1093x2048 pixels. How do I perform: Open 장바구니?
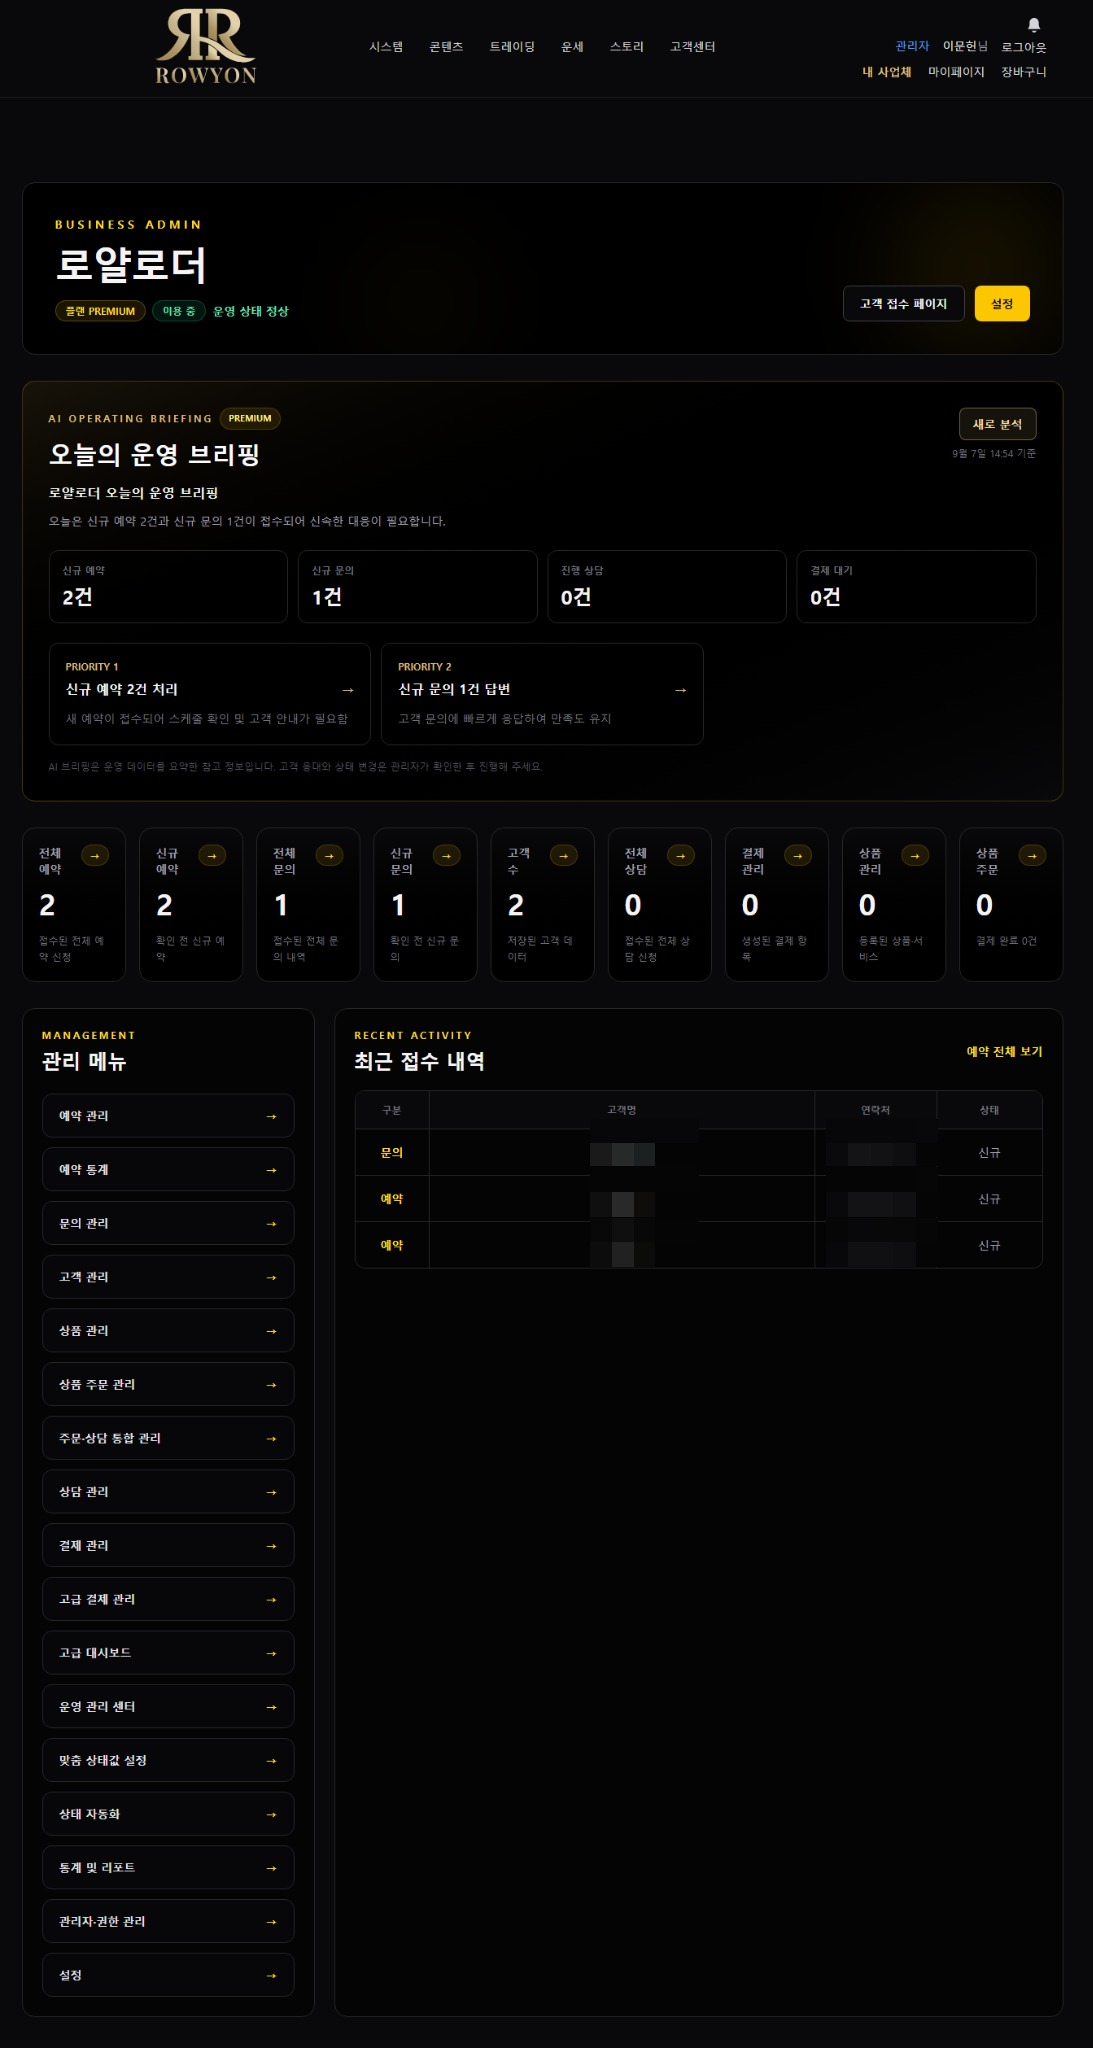pyautogui.click(x=1024, y=72)
